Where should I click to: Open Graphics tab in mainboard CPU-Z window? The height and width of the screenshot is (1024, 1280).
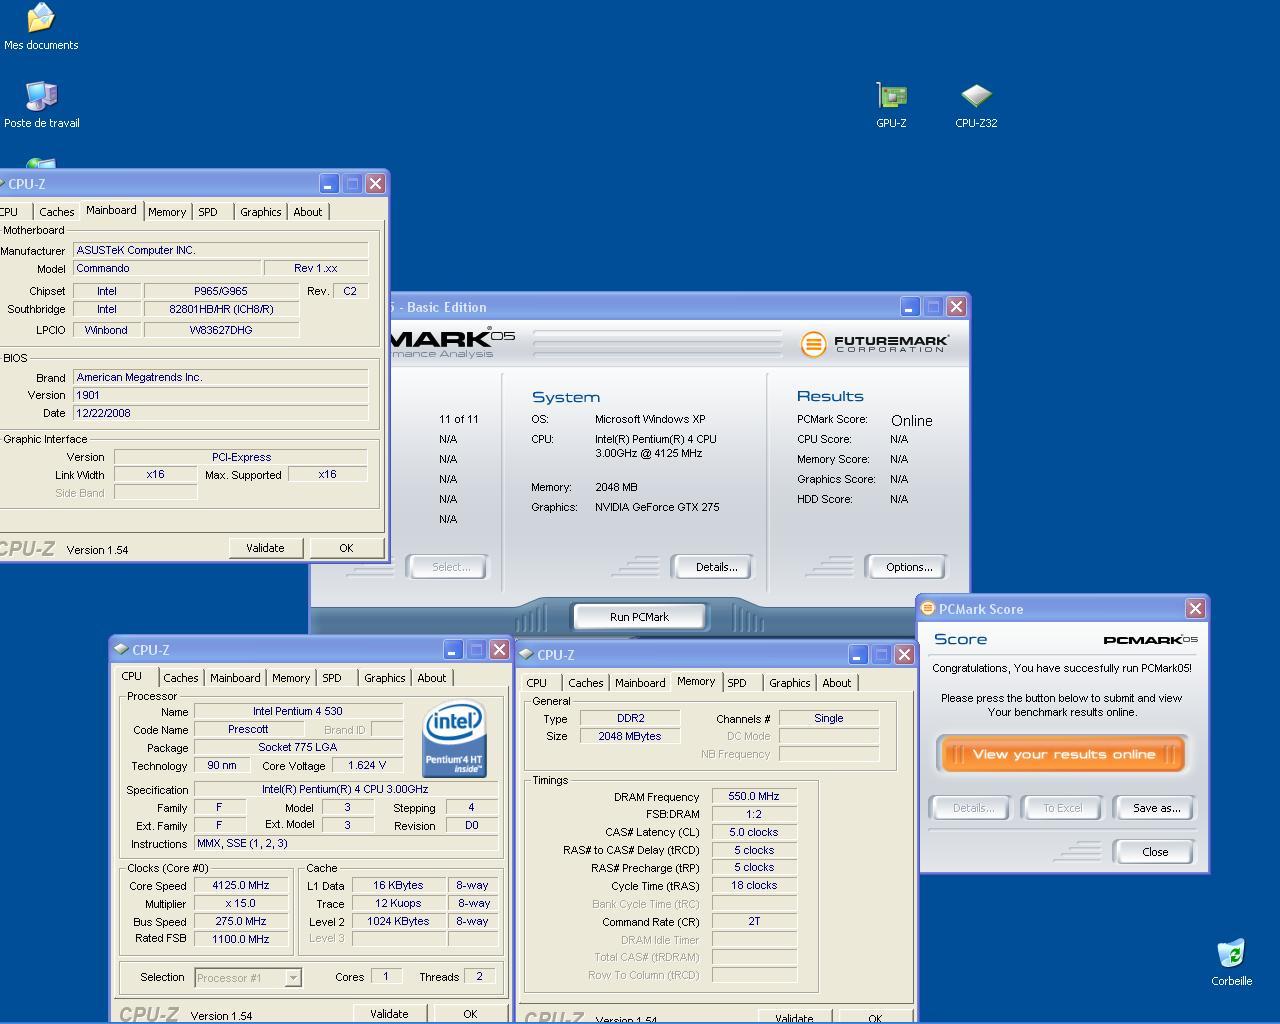coord(261,212)
